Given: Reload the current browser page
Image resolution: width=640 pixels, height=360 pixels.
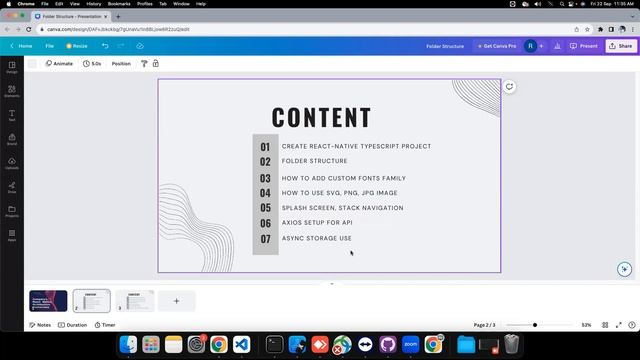Looking at the screenshot, I should pos(29,29).
